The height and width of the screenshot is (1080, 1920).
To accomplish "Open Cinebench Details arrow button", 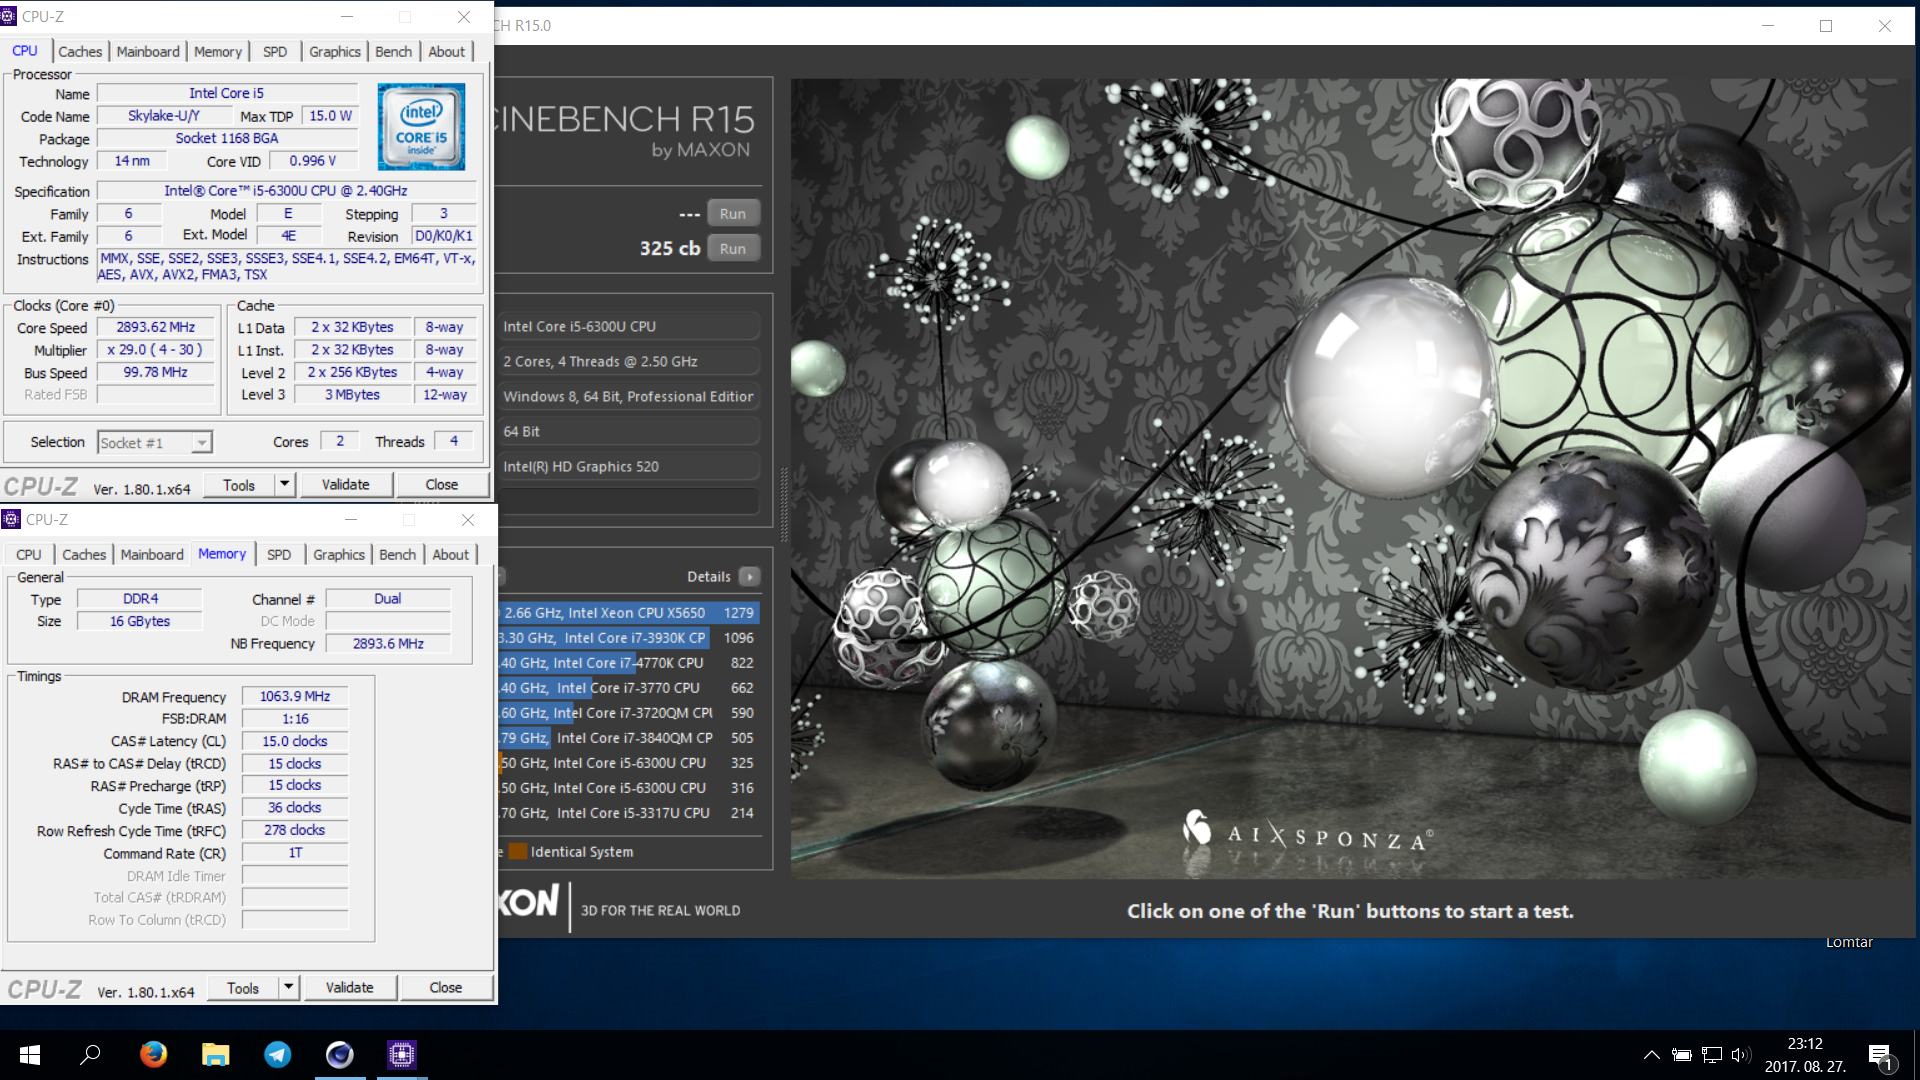I will [749, 577].
